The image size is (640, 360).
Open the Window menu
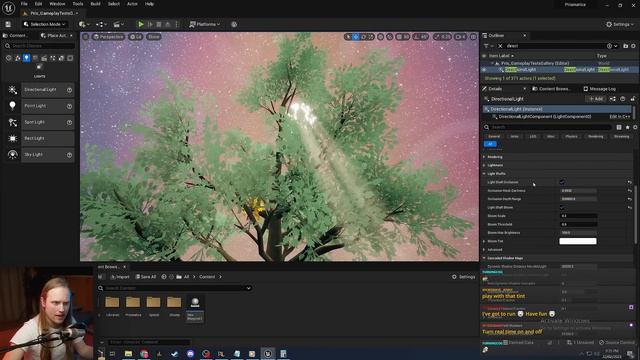point(57,4)
